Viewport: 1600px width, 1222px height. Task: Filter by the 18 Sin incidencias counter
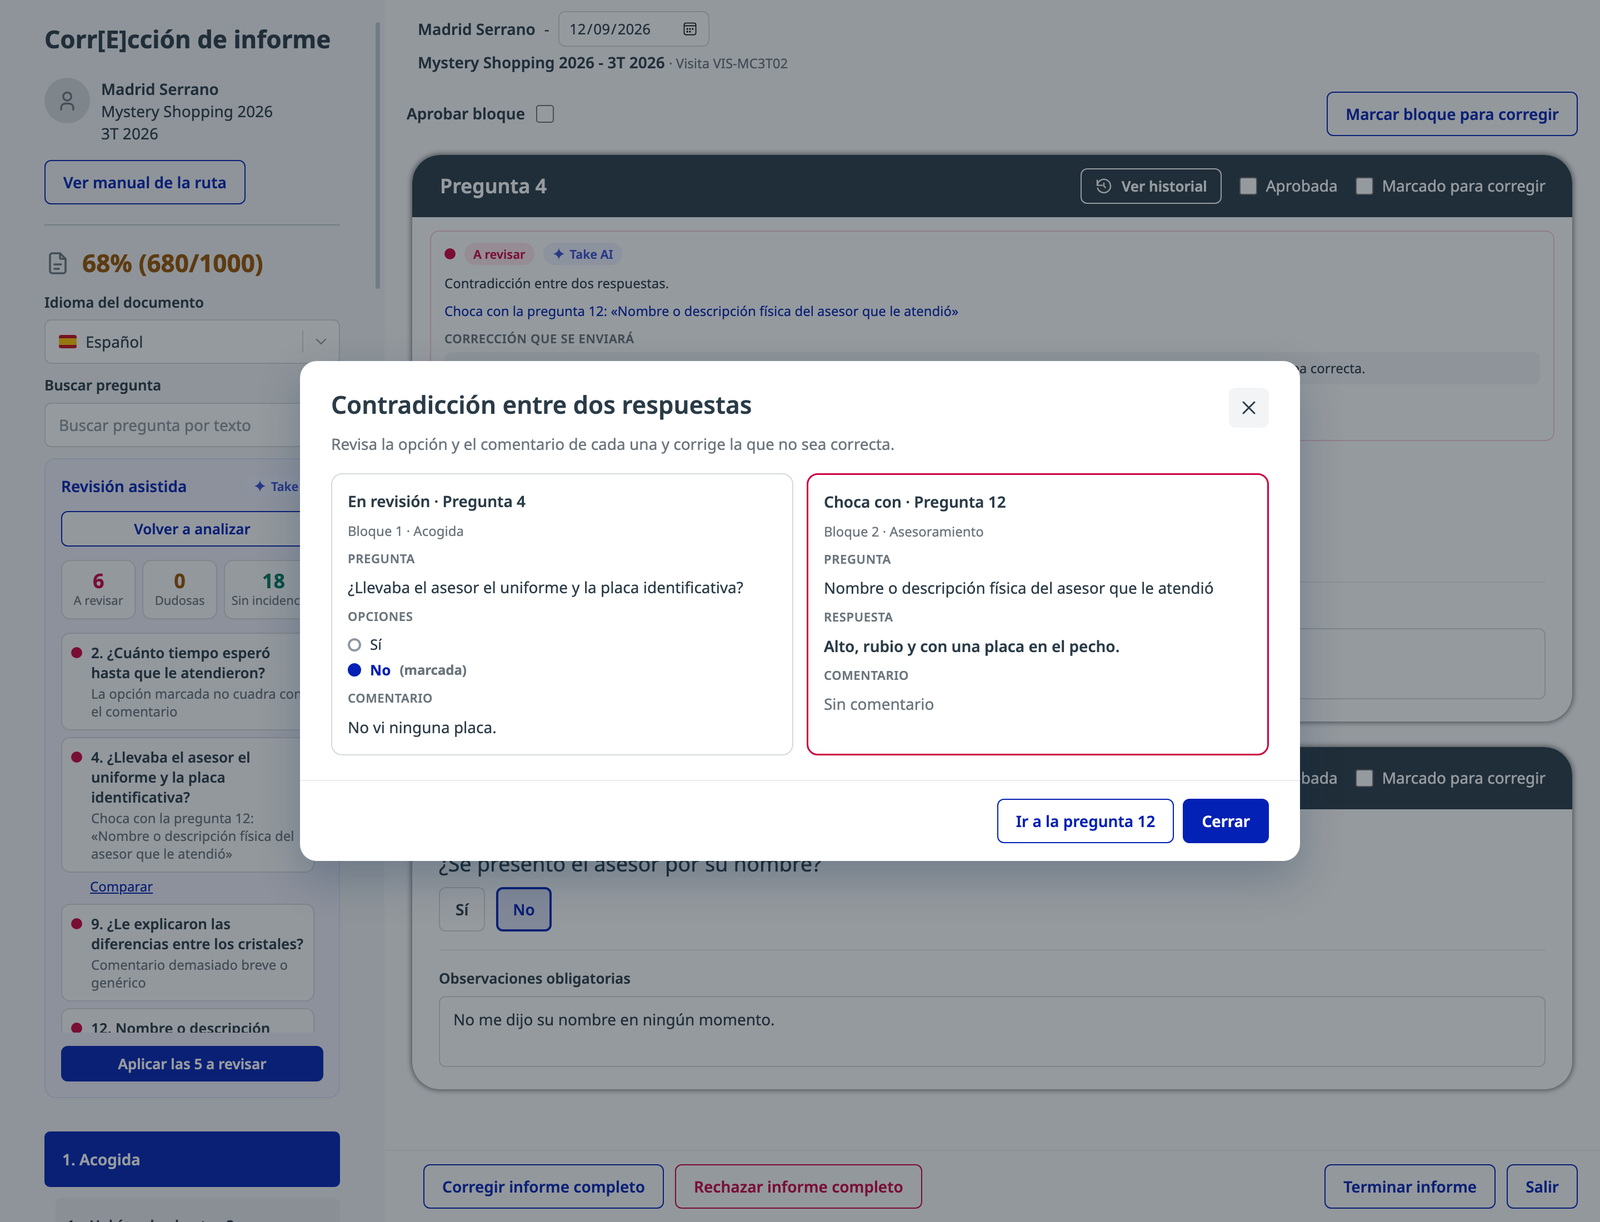pos(263,589)
